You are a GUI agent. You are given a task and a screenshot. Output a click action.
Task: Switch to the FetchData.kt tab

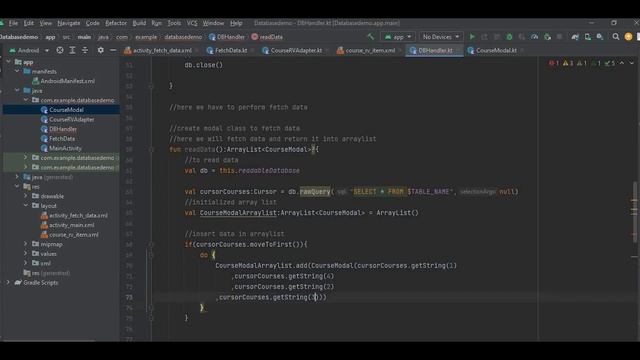coord(230,51)
